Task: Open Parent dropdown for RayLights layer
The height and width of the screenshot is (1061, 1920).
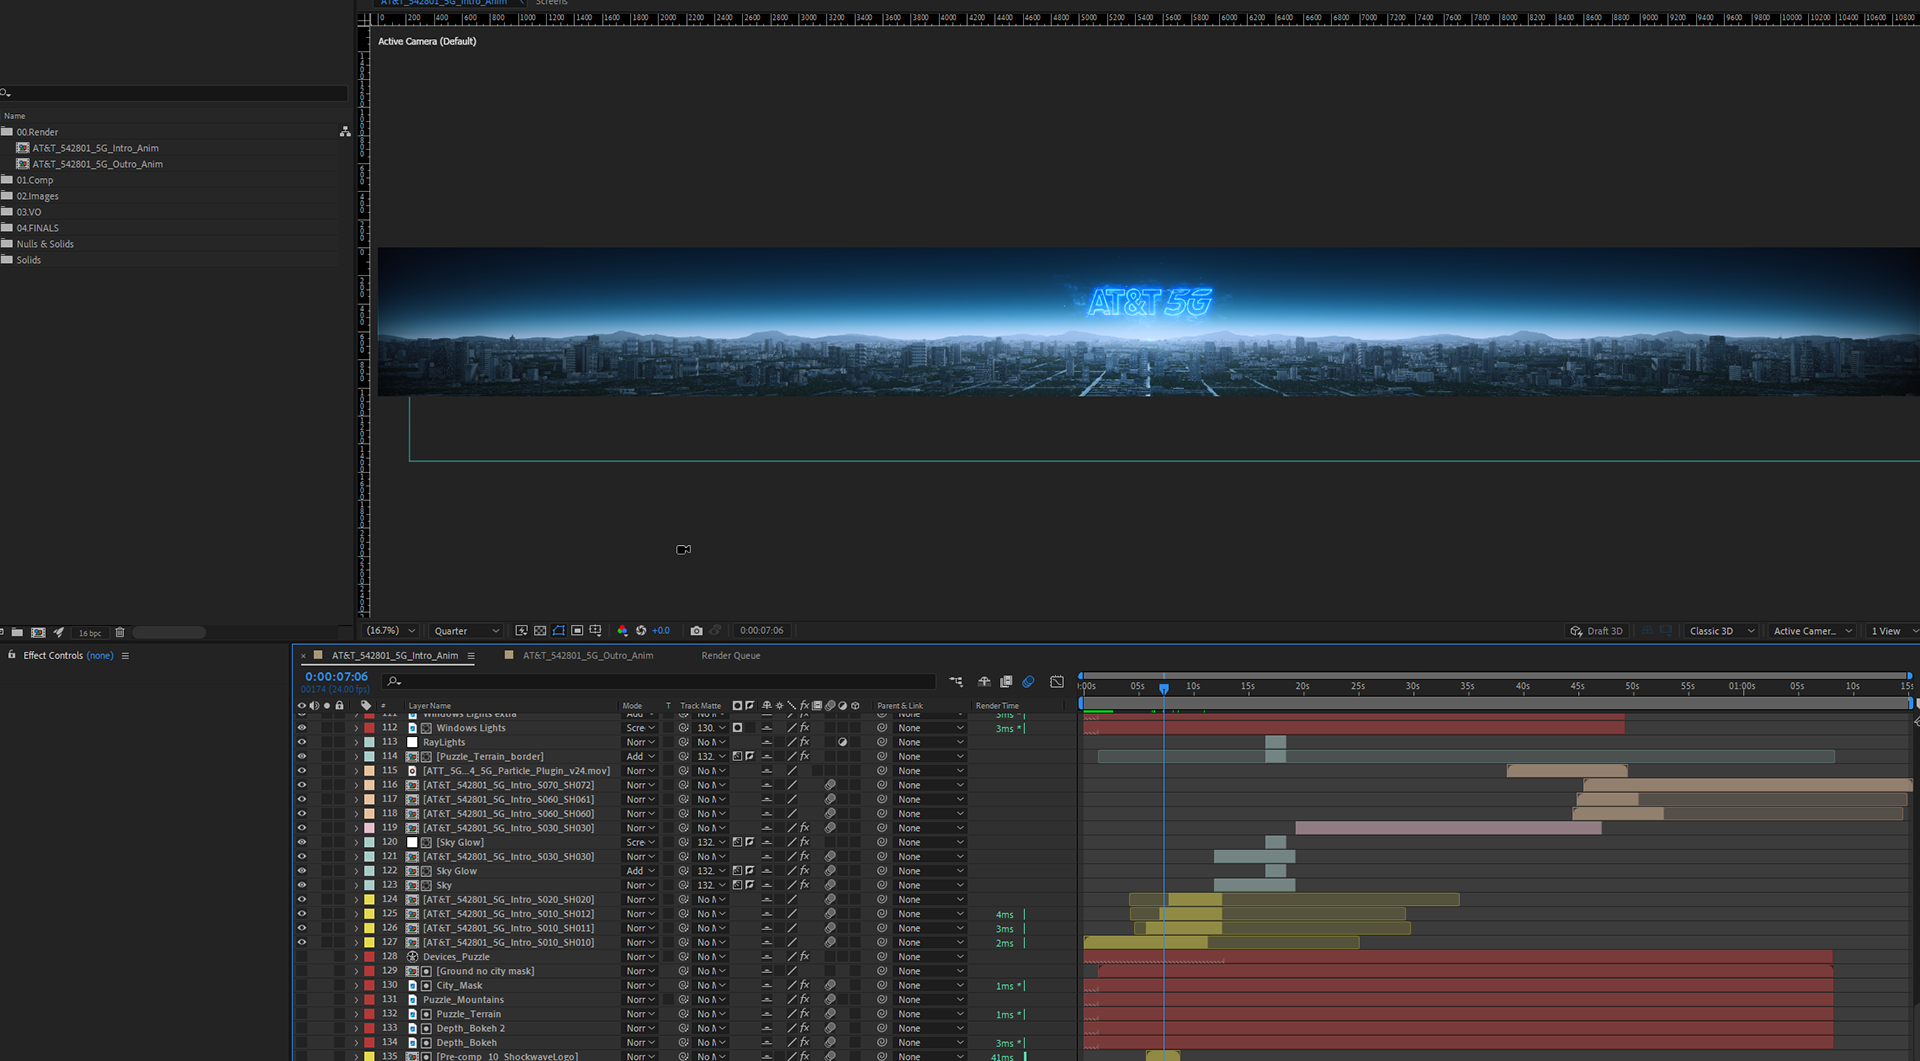Action: [x=930, y=742]
